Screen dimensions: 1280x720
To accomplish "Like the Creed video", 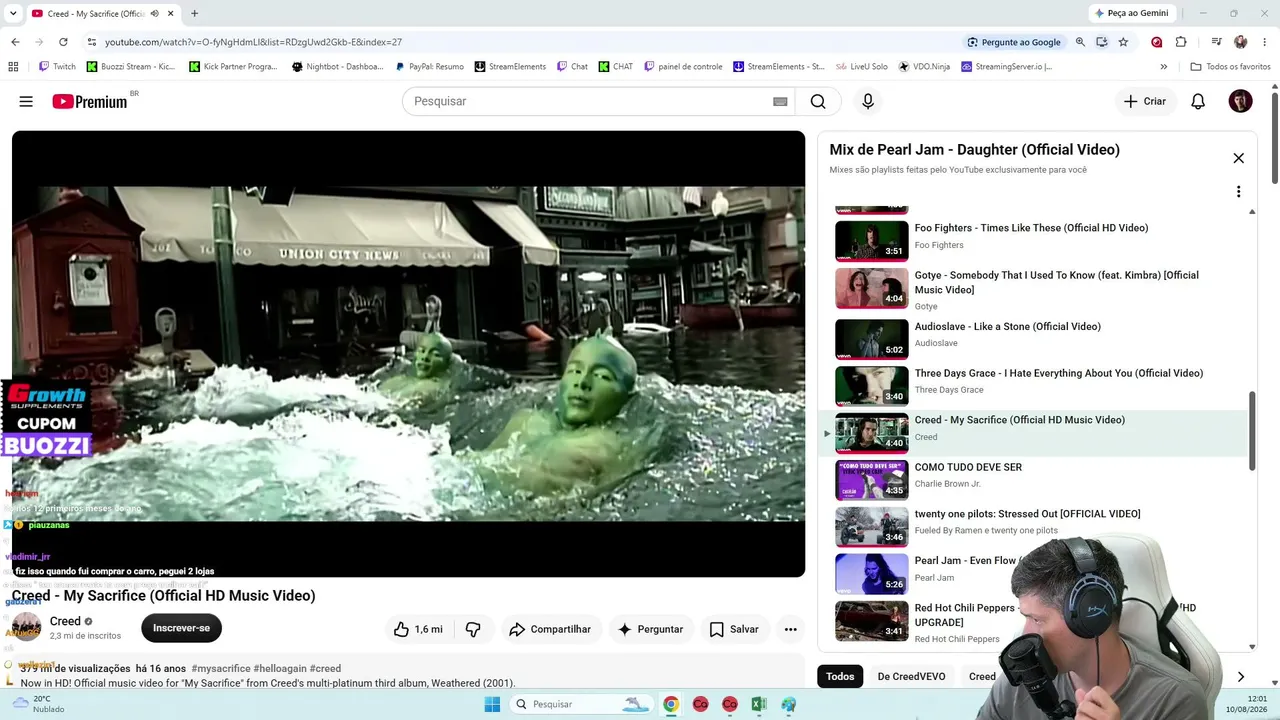I will (x=419, y=629).
